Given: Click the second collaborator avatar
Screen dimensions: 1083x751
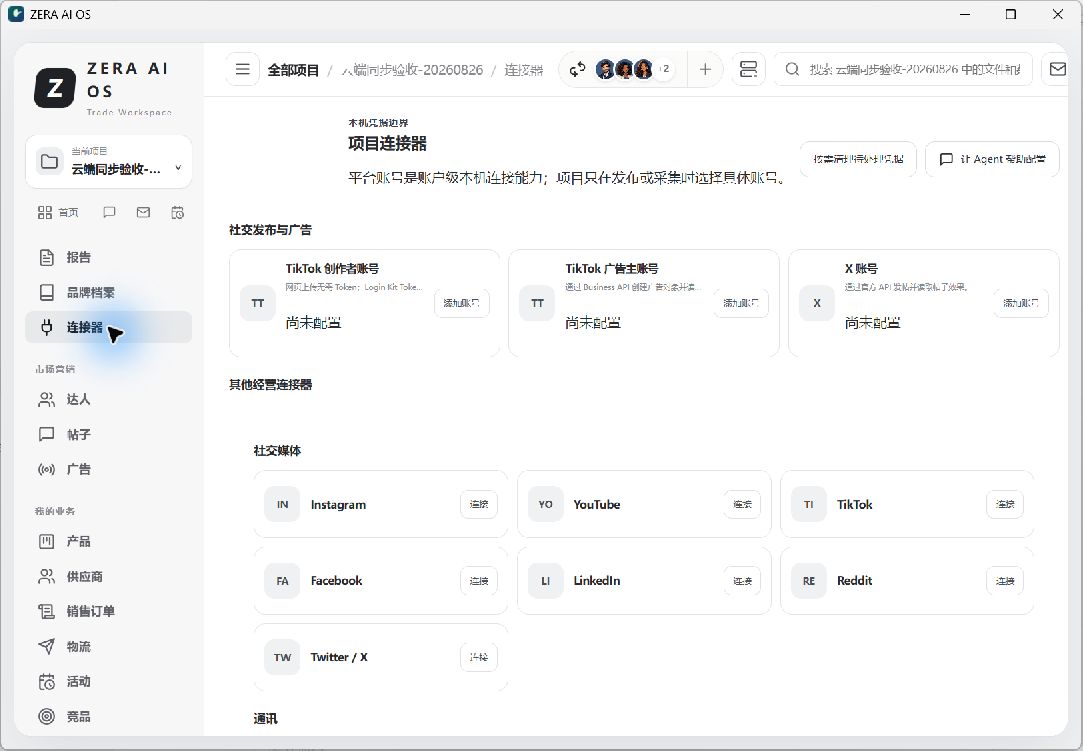Looking at the screenshot, I should click(624, 69).
